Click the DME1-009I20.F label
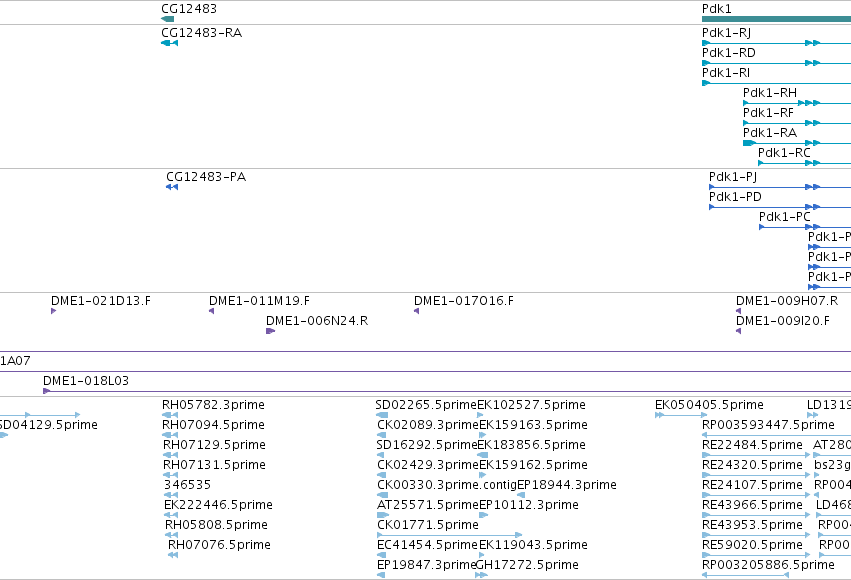The height and width of the screenshot is (580, 851). [783, 321]
